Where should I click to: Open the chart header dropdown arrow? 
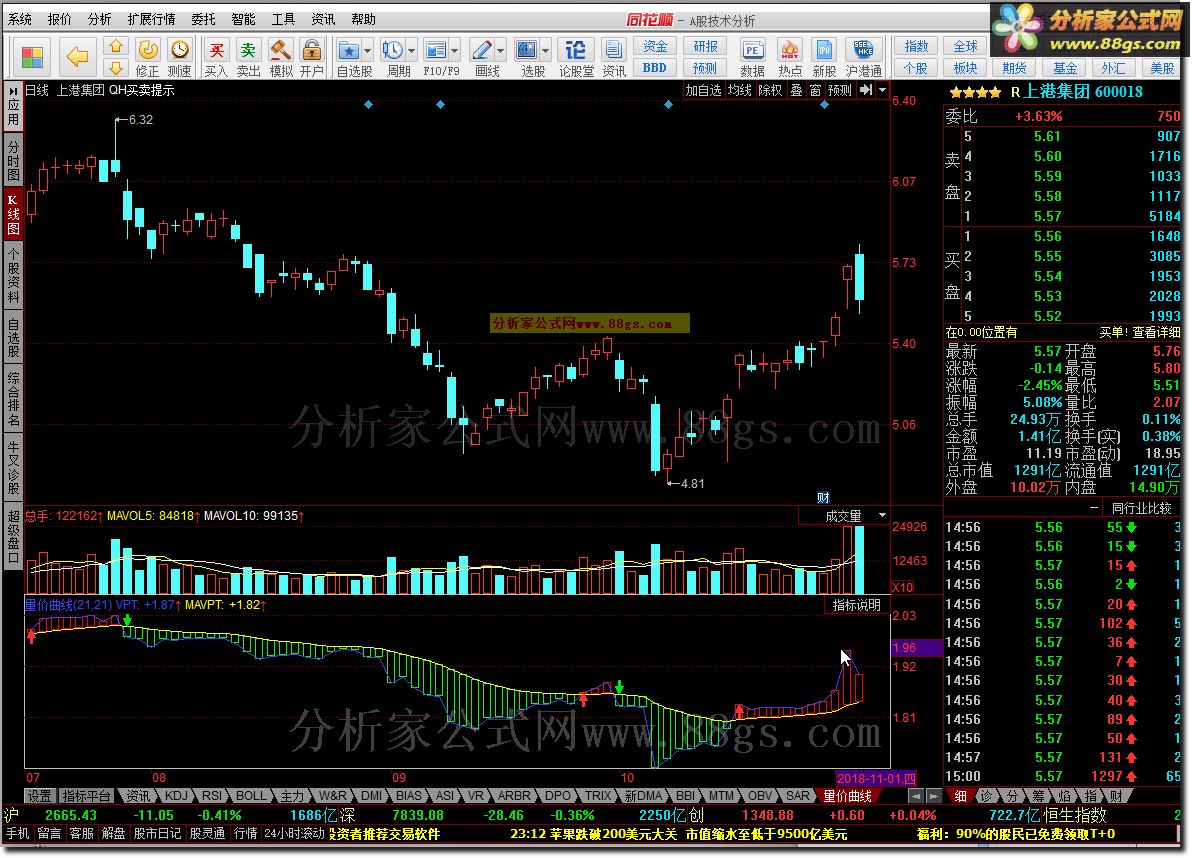pyautogui.click(x=883, y=90)
